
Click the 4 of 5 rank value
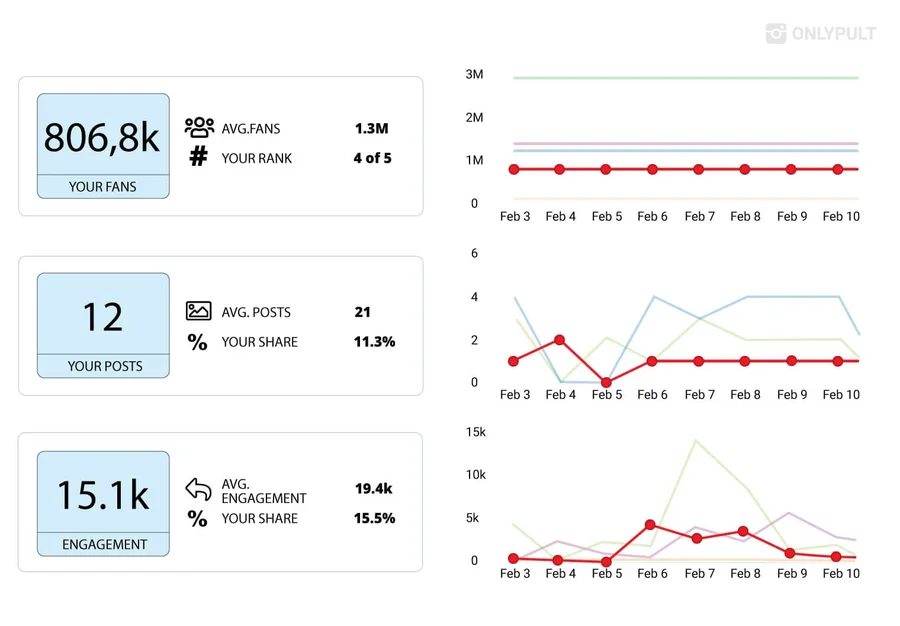coord(372,158)
